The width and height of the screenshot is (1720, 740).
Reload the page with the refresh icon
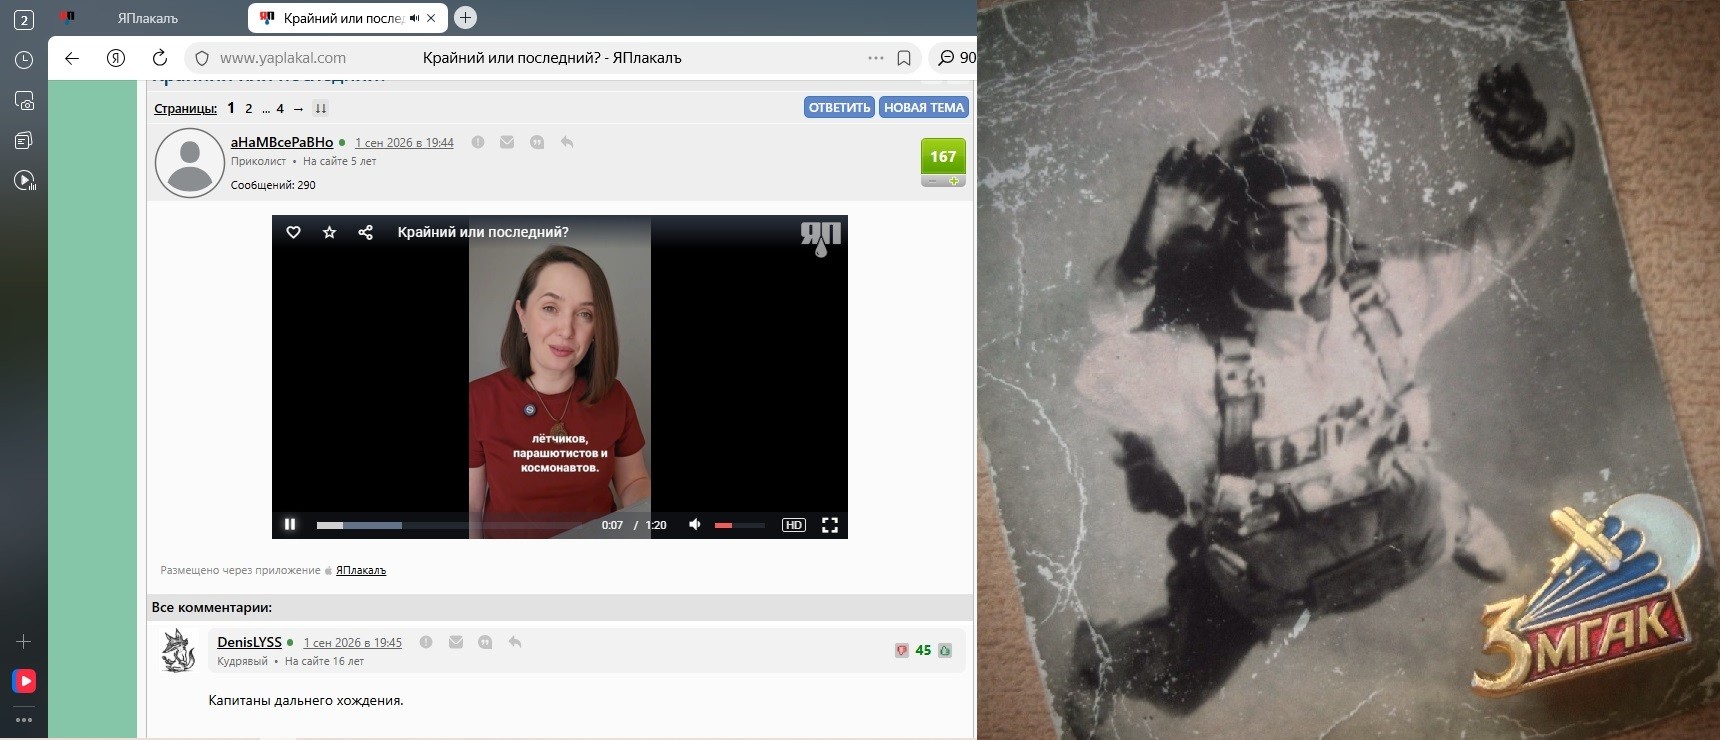pos(160,58)
